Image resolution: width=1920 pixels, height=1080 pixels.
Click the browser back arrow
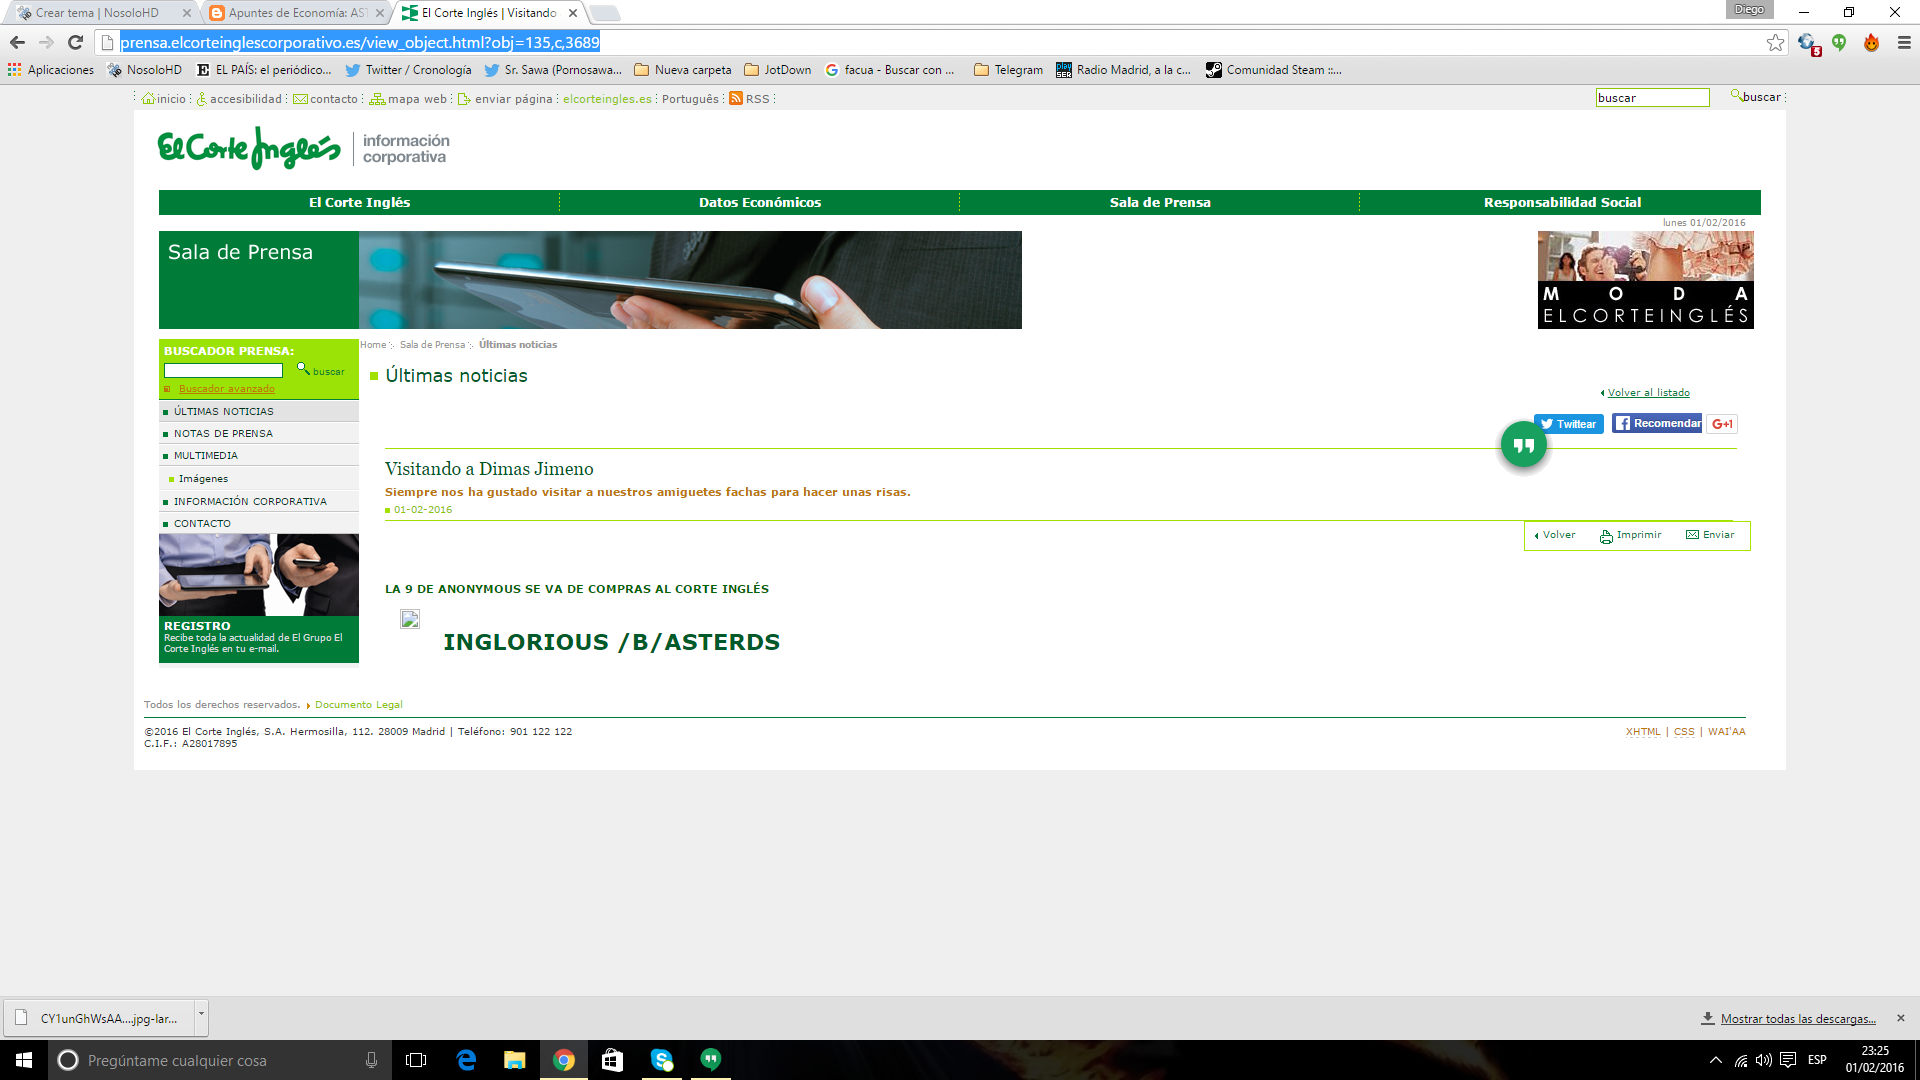(x=17, y=42)
